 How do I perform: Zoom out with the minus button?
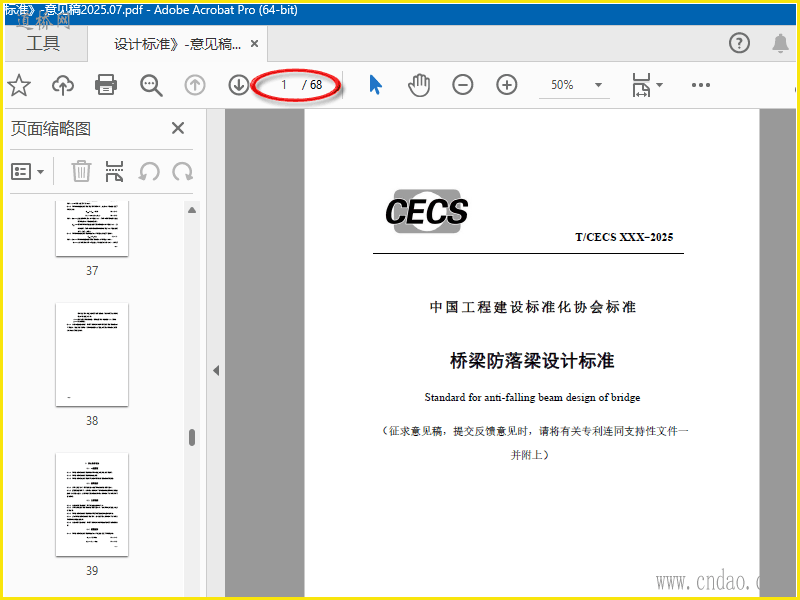coord(463,85)
